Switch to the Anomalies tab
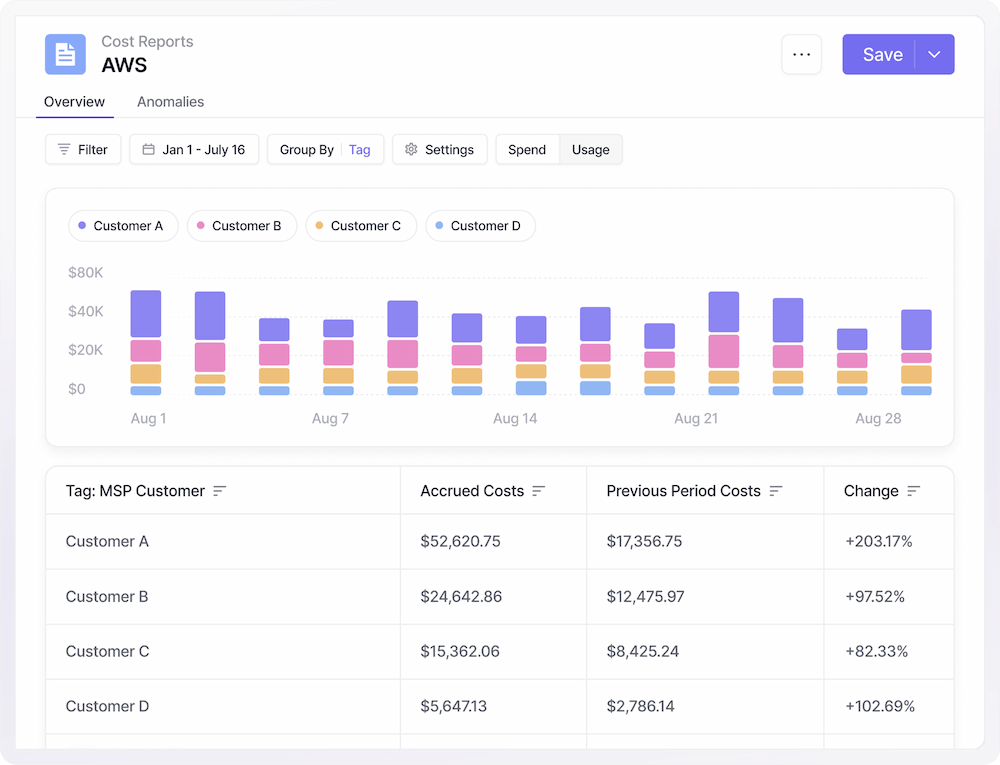 (x=170, y=102)
